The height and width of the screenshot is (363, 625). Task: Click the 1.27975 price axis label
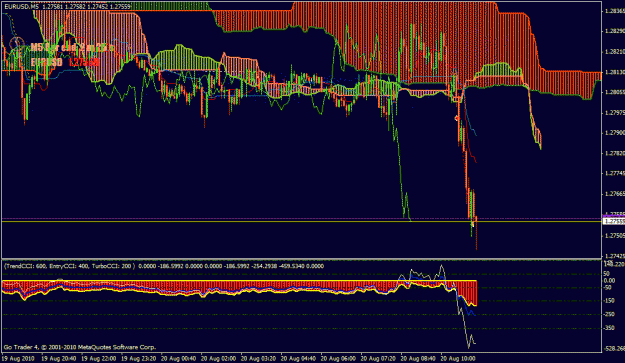coord(614,113)
